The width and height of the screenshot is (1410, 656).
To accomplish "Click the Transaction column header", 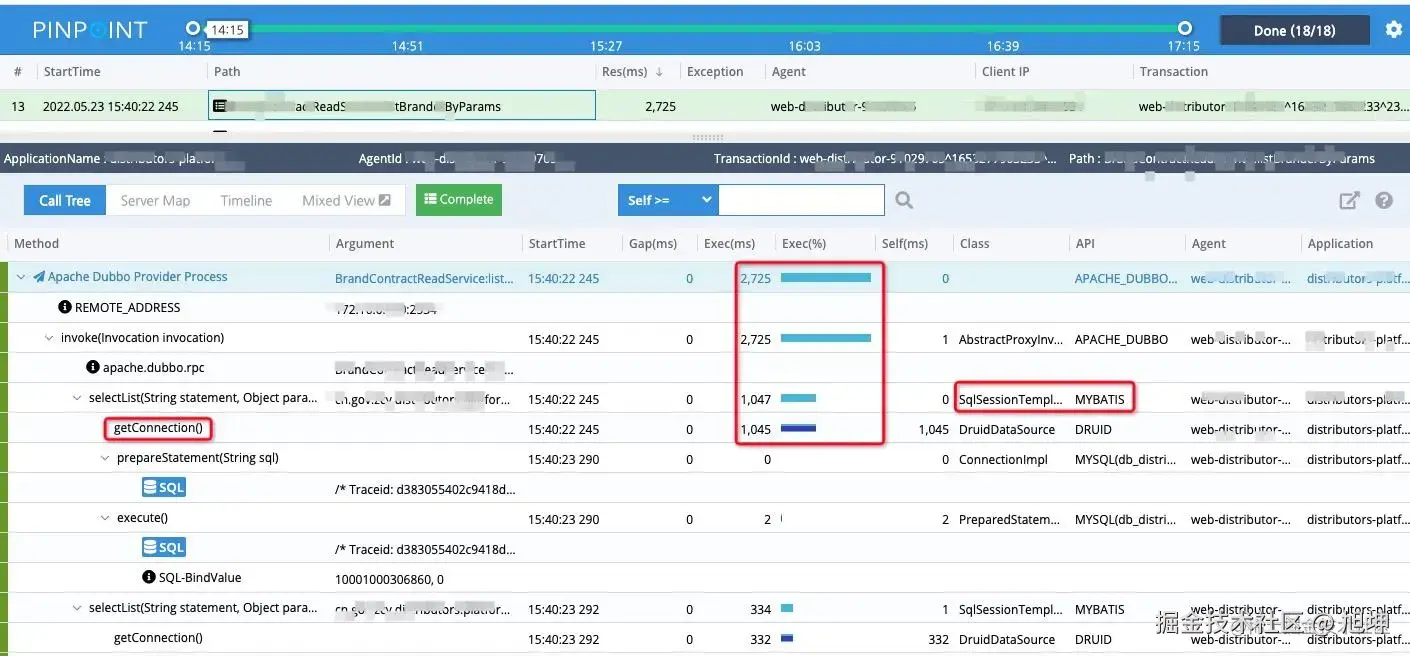I will point(1174,72).
